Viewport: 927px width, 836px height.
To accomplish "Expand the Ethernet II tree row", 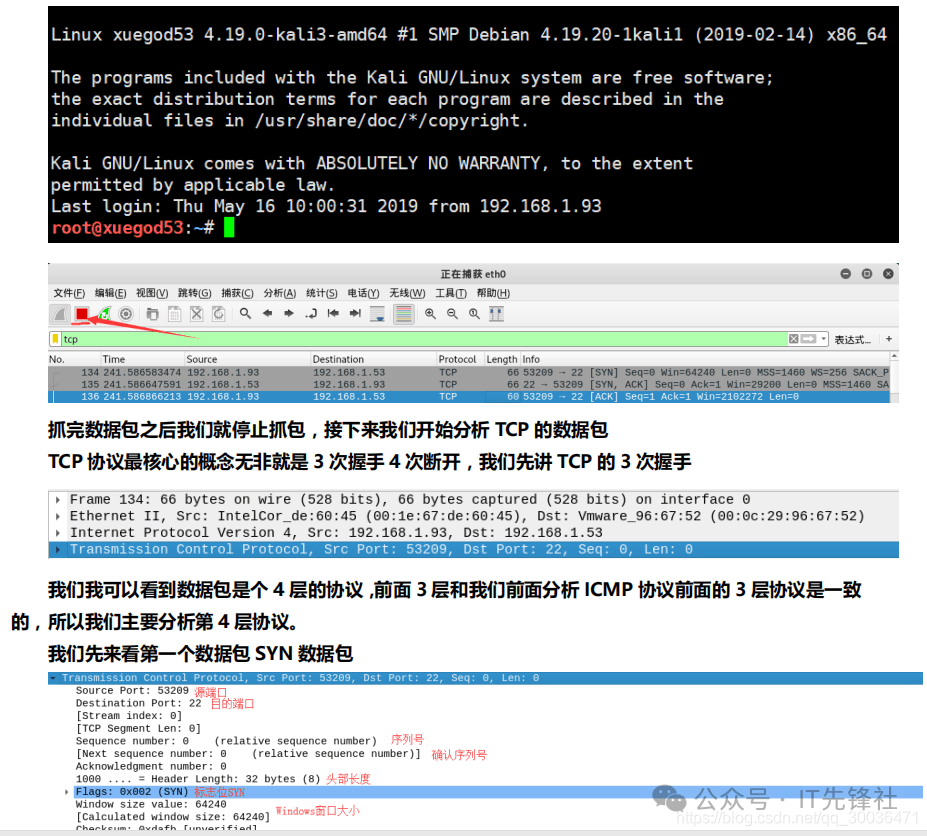I will tap(59, 516).
